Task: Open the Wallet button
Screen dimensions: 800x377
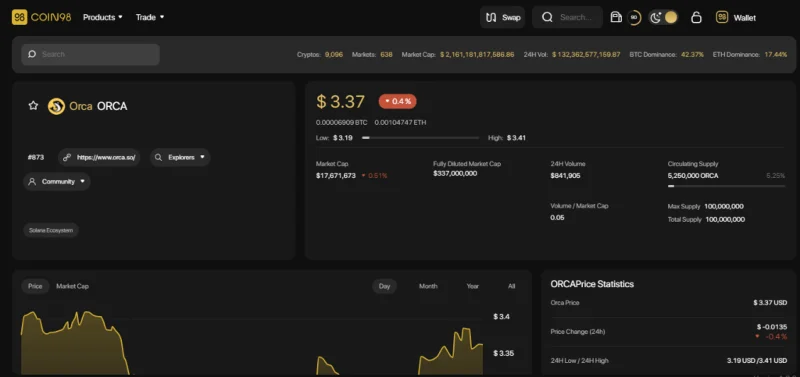Action: click(736, 17)
